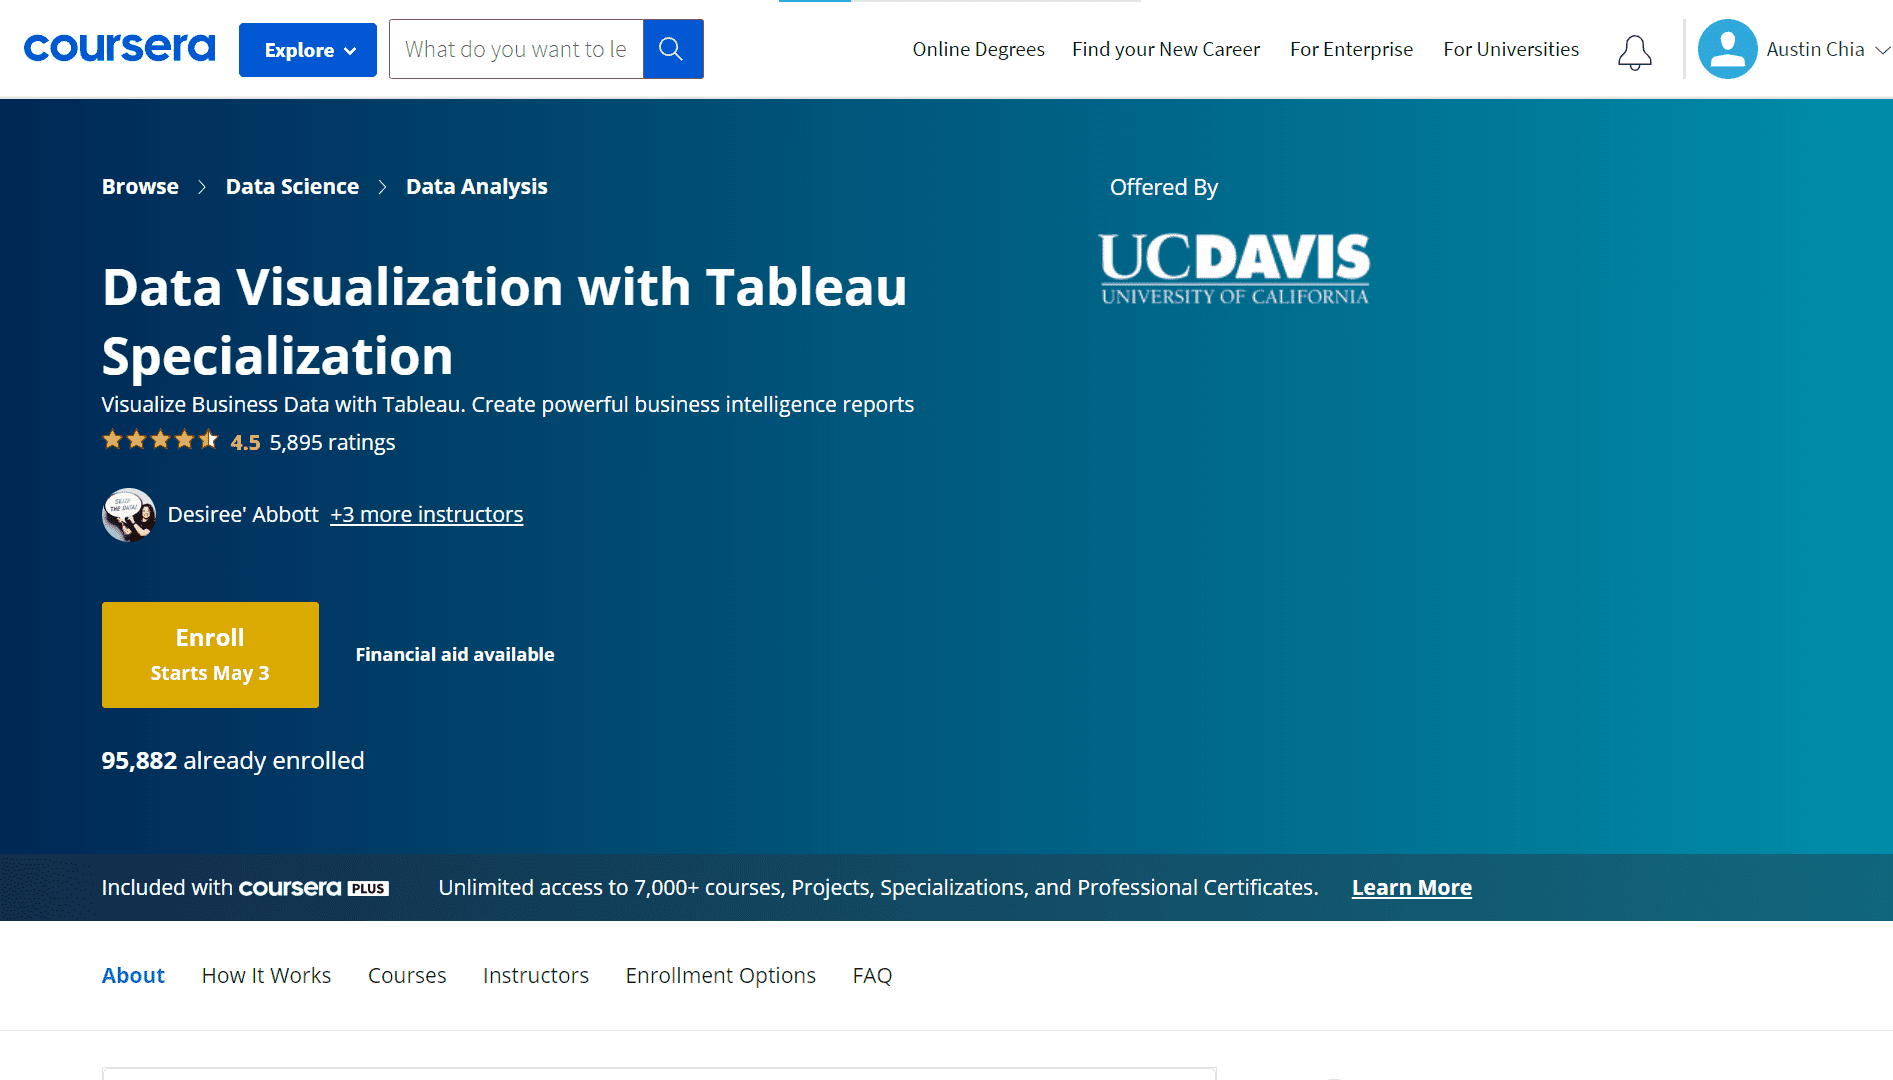1893x1080 pixels.
Task: Click the Enroll button
Action: pyautogui.click(x=209, y=654)
